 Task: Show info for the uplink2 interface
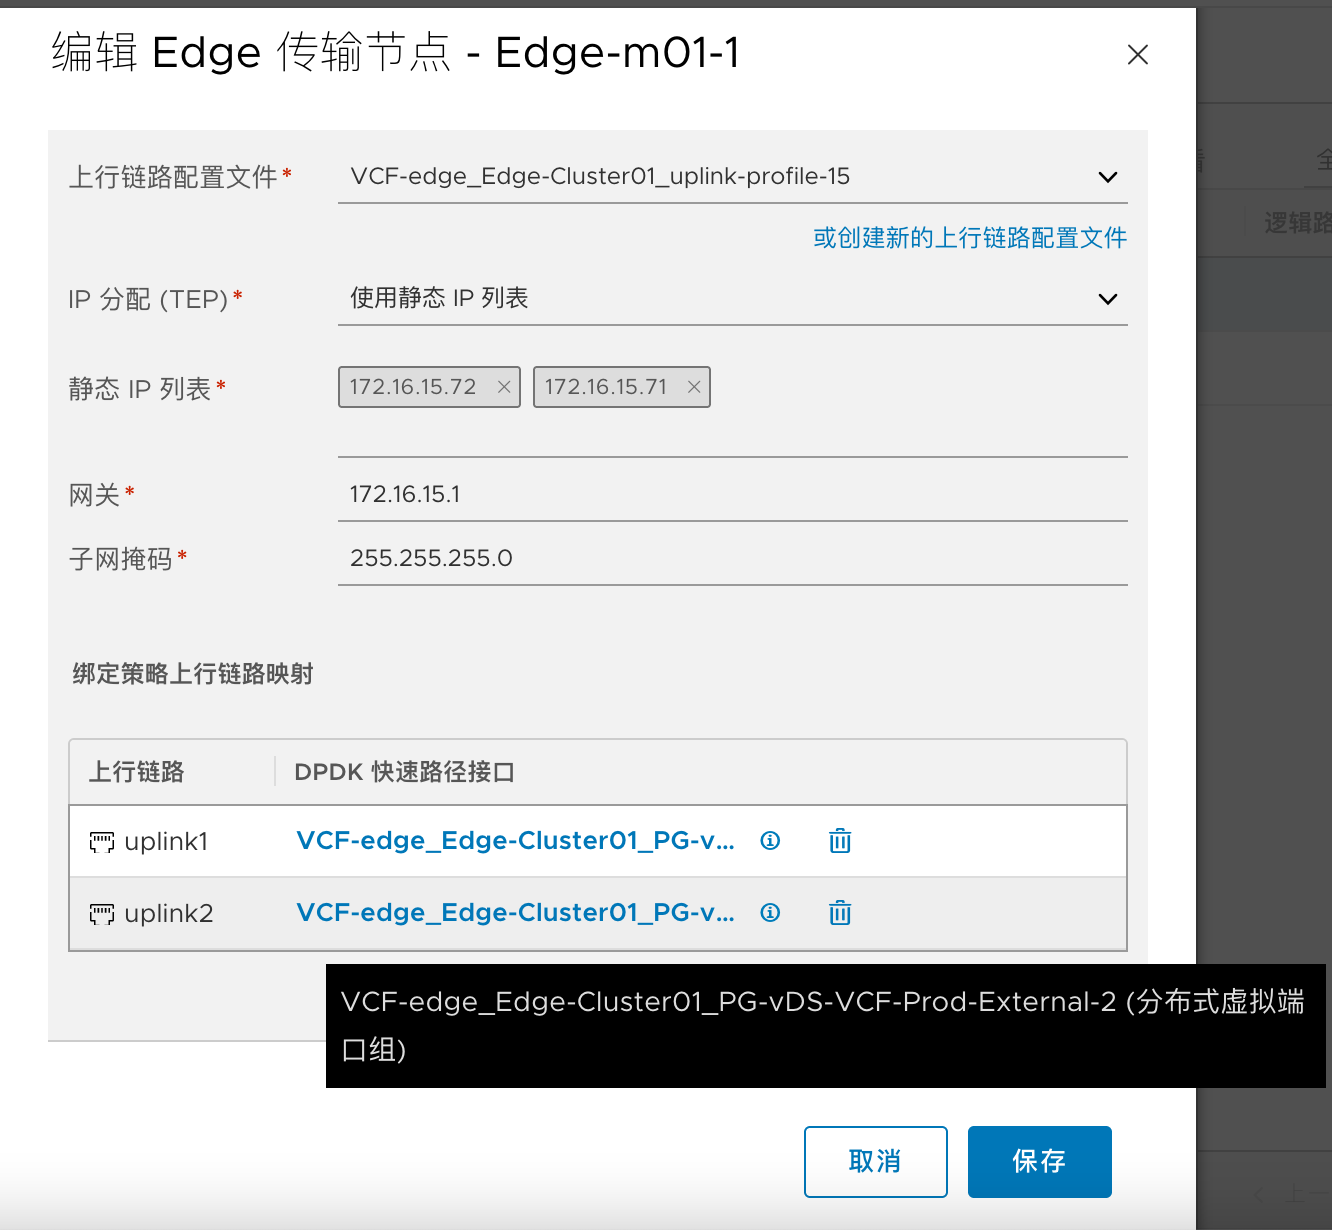pyautogui.click(x=770, y=913)
